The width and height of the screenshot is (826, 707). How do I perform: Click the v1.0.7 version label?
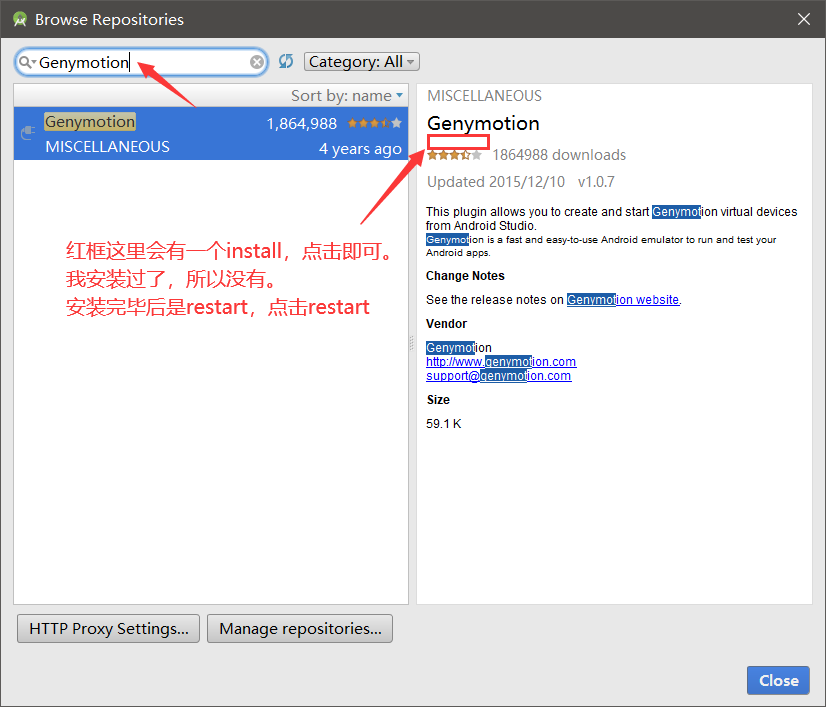(x=596, y=182)
